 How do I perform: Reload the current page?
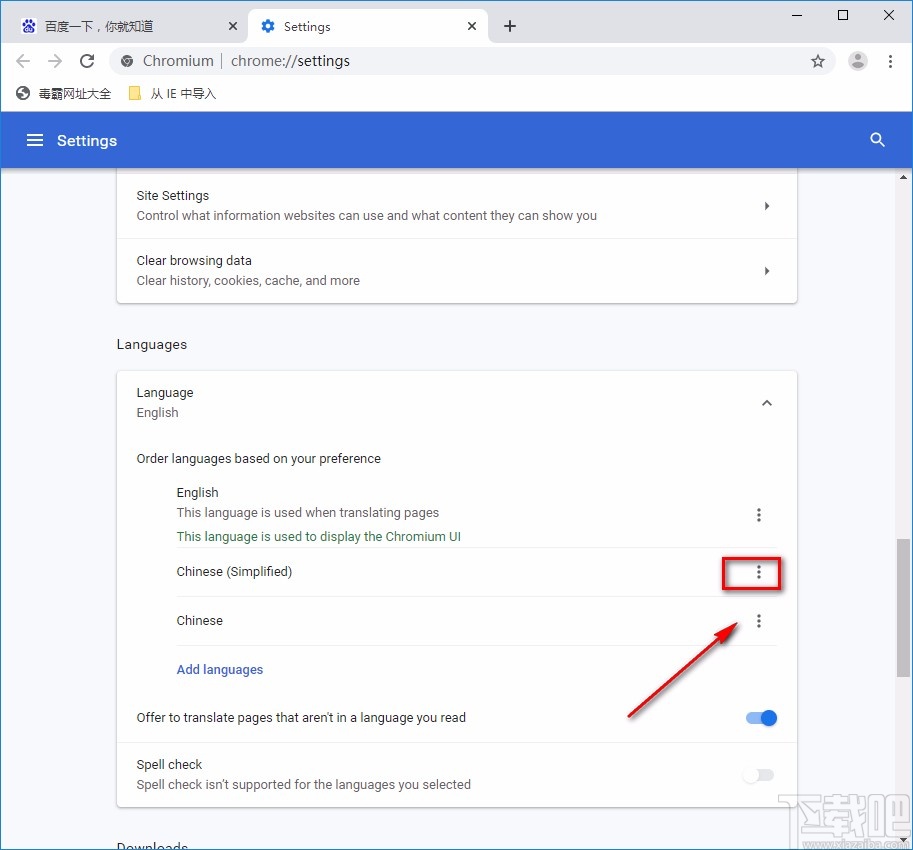(x=87, y=61)
